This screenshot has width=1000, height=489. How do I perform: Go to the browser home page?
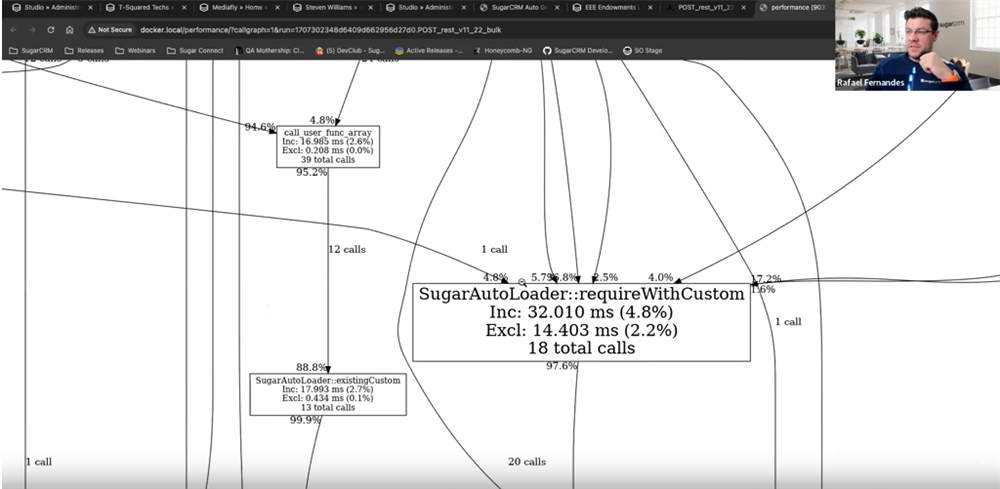click(69, 30)
